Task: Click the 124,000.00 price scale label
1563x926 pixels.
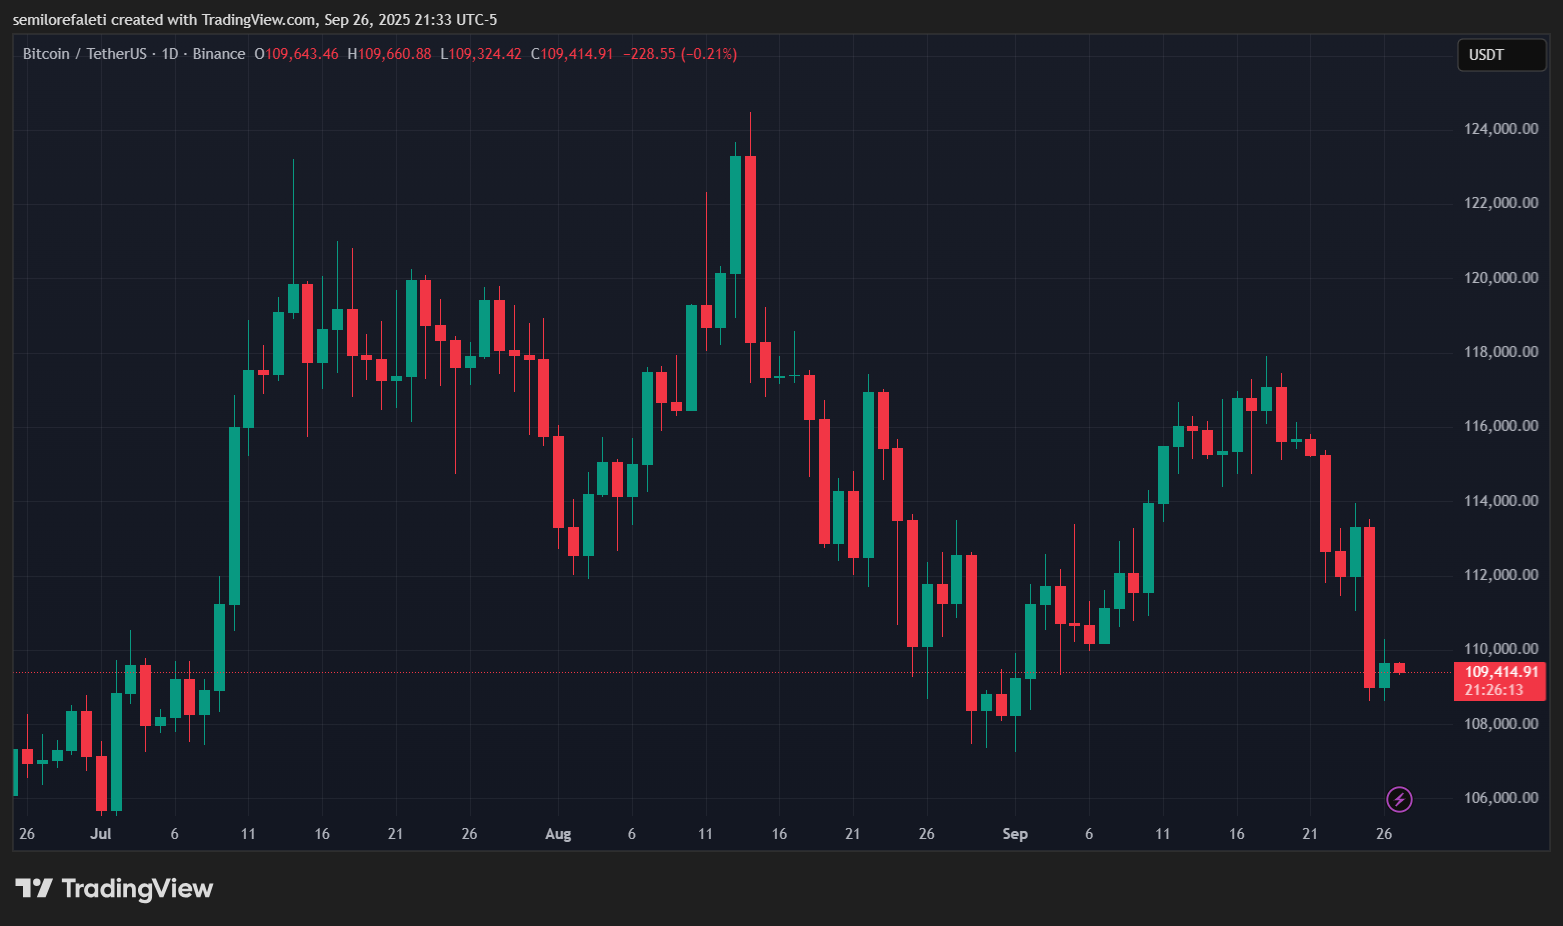Action: (1501, 128)
